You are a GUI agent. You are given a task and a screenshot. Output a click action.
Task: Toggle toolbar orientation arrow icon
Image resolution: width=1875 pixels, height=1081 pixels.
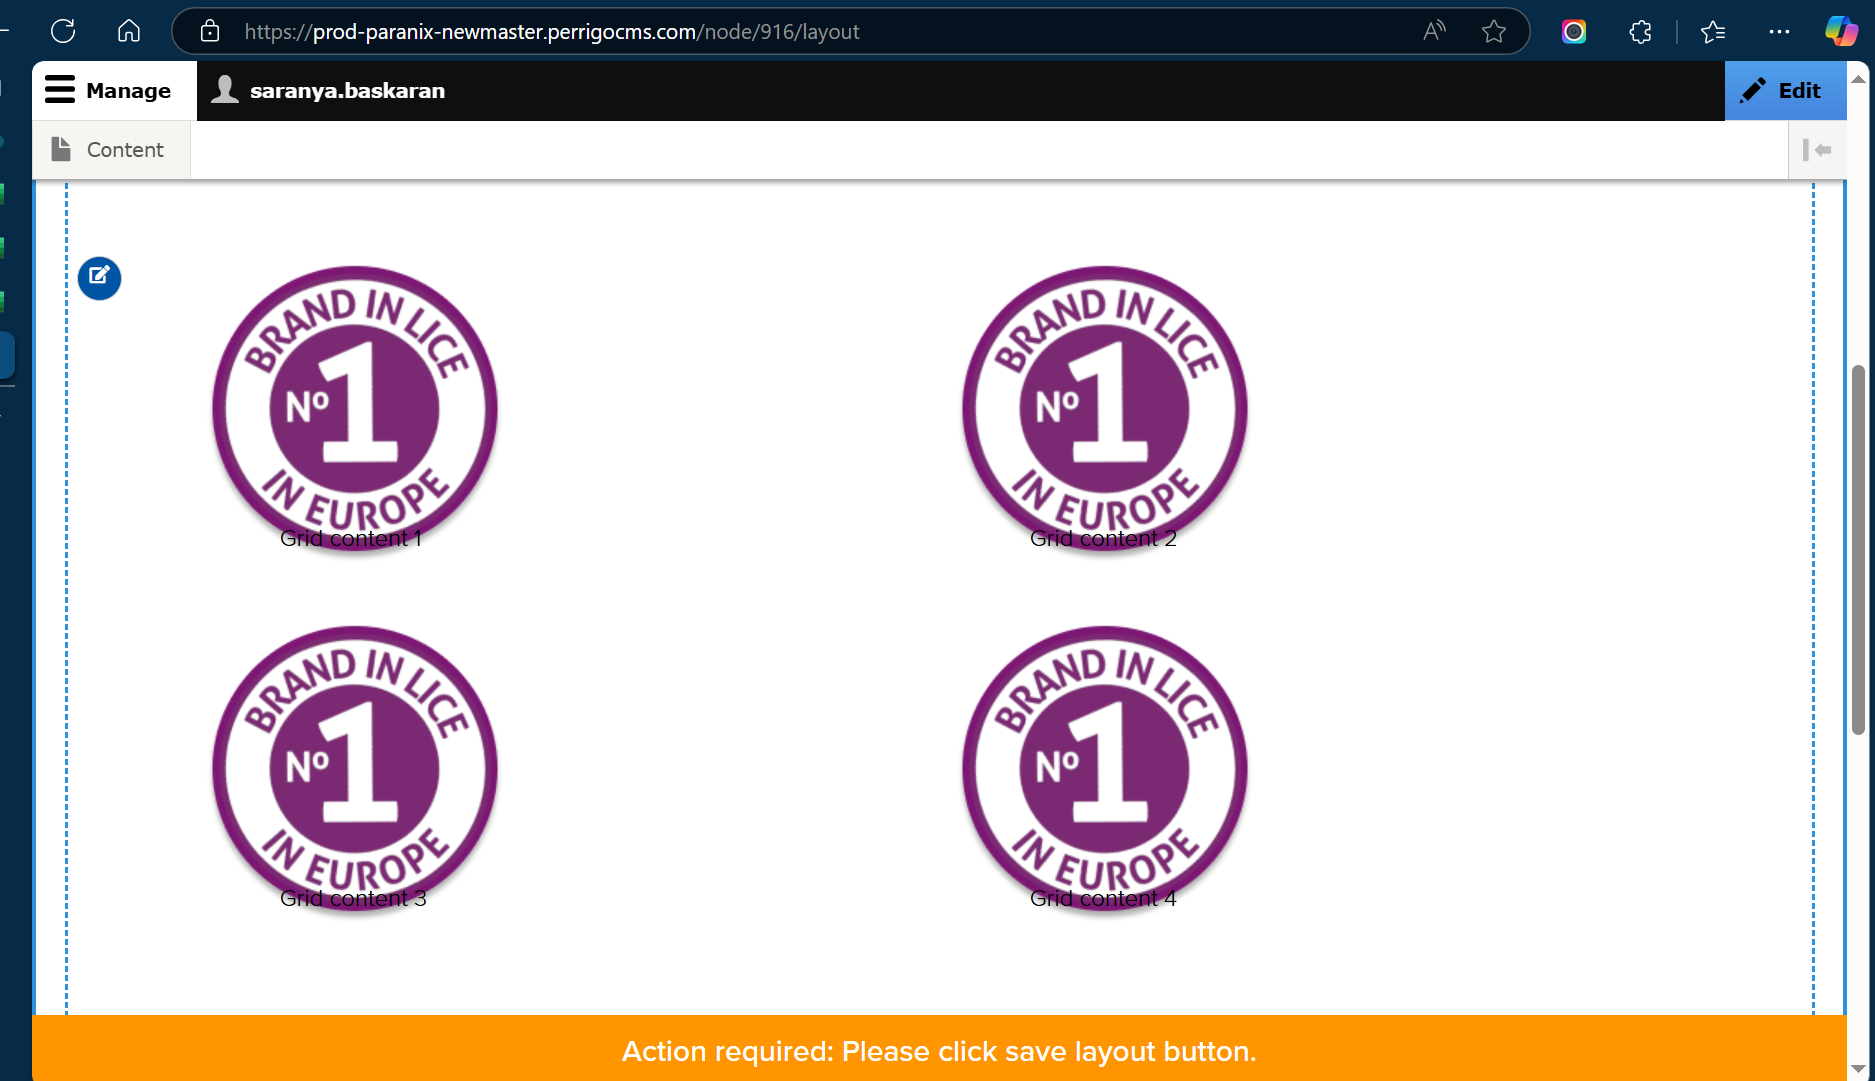pyautogui.click(x=1817, y=150)
